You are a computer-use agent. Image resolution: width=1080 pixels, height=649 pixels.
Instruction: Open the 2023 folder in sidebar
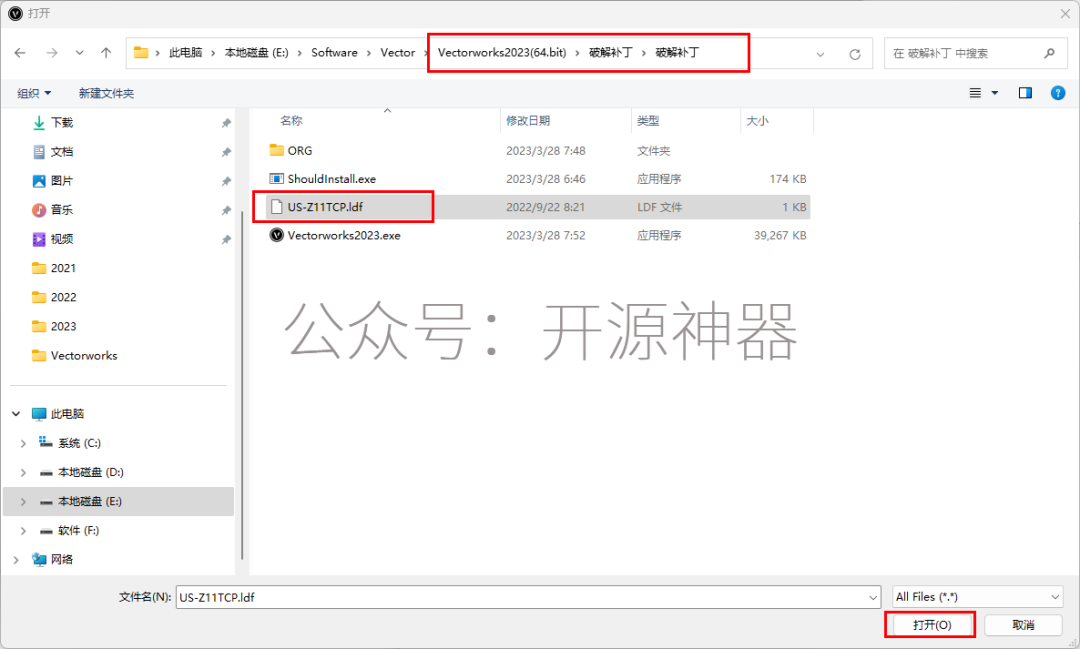tap(63, 326)
